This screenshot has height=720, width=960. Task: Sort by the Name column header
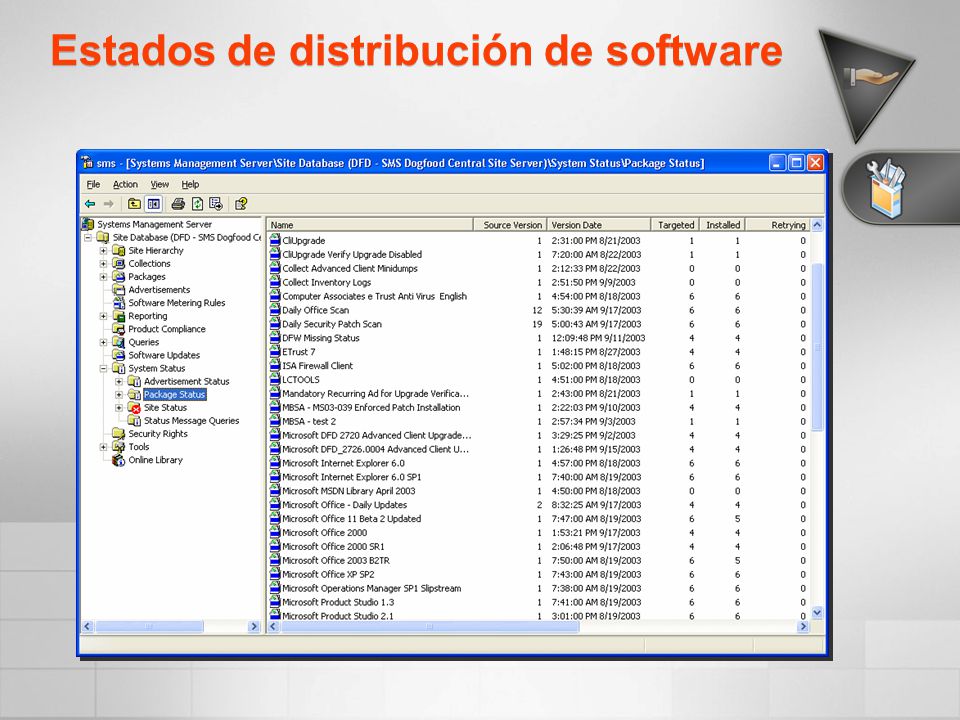[370, 225]
